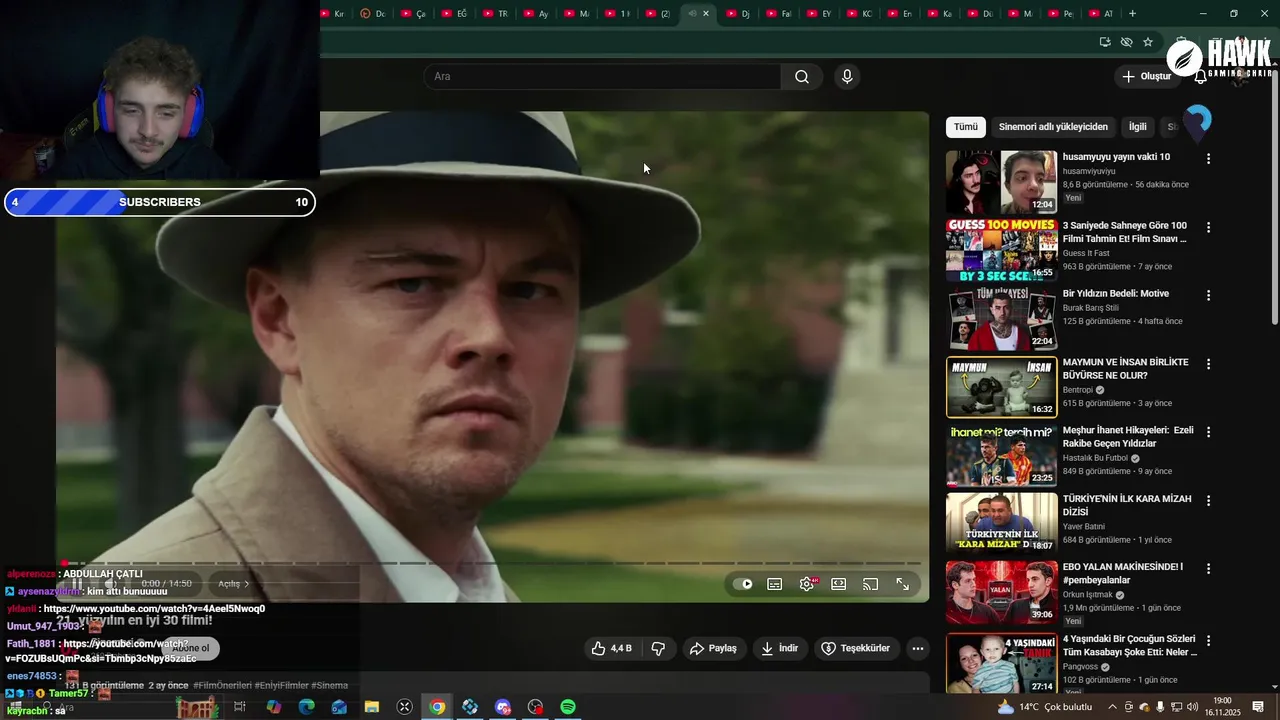
Task: Share the video using Paylaş
Action: tap(713, 648)
